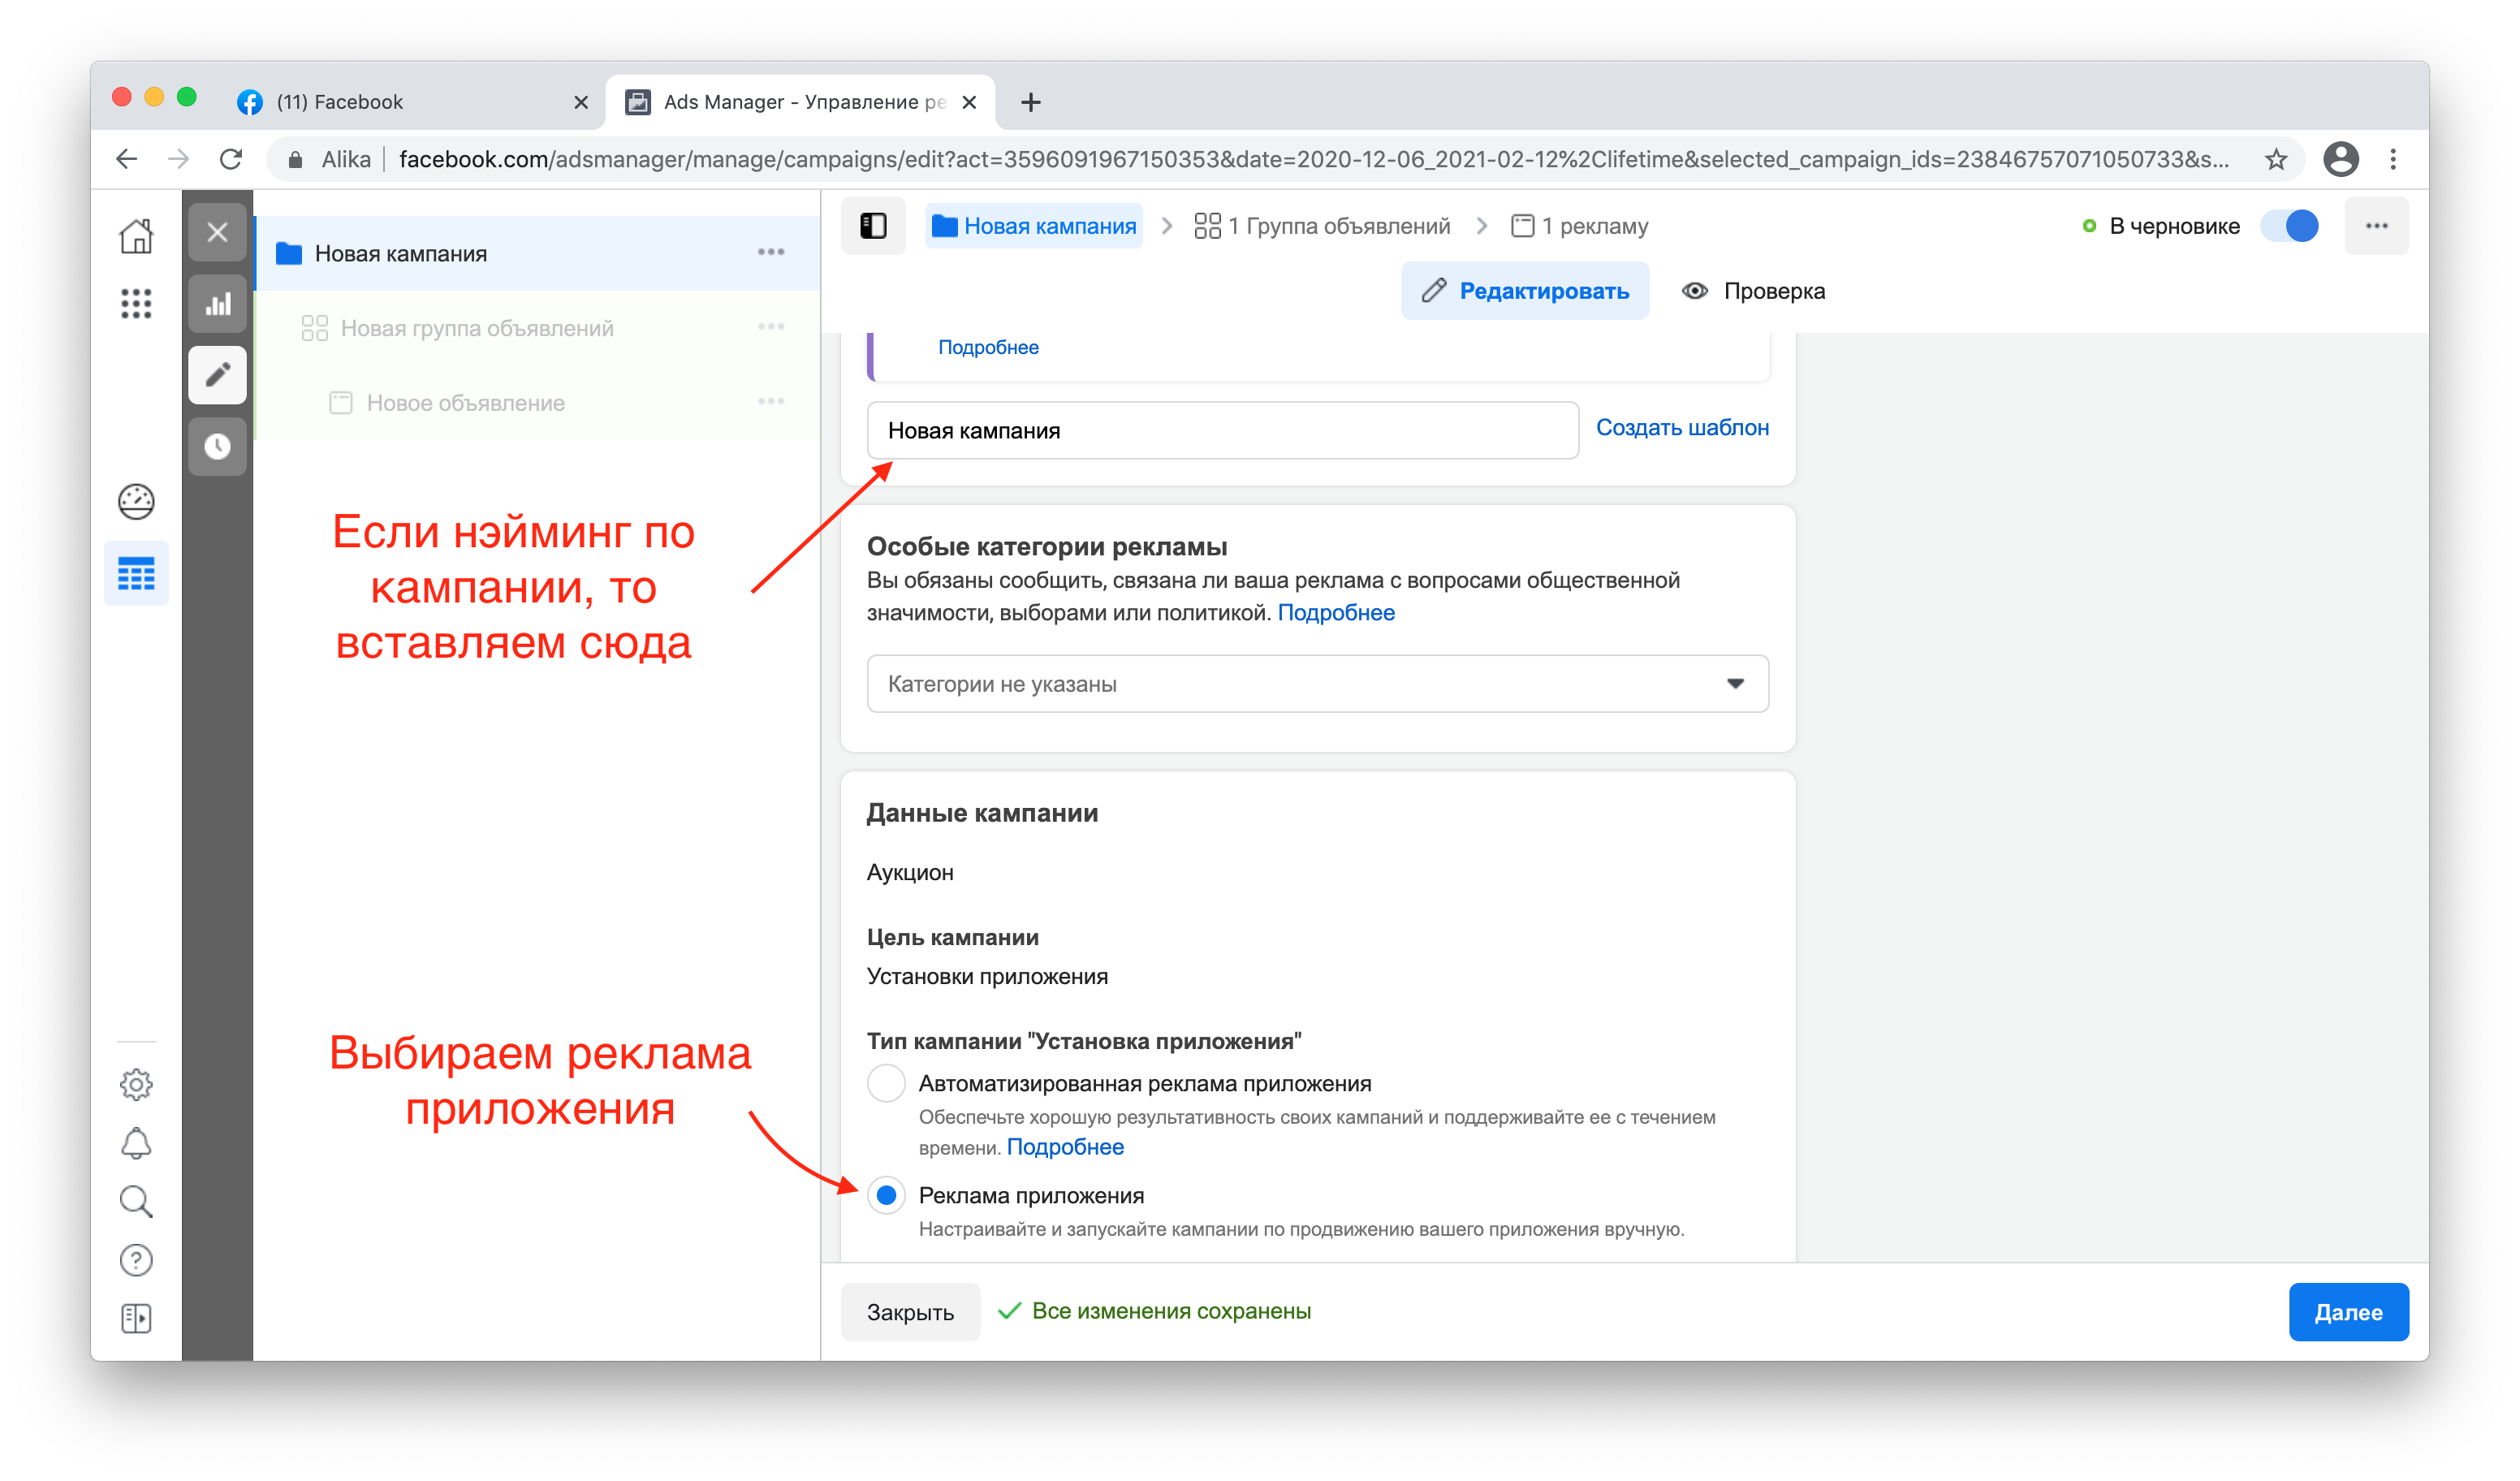Open the charts view bar graph icon
The height and width of the screenshot is (1481, 2520).
coord(217,304)
